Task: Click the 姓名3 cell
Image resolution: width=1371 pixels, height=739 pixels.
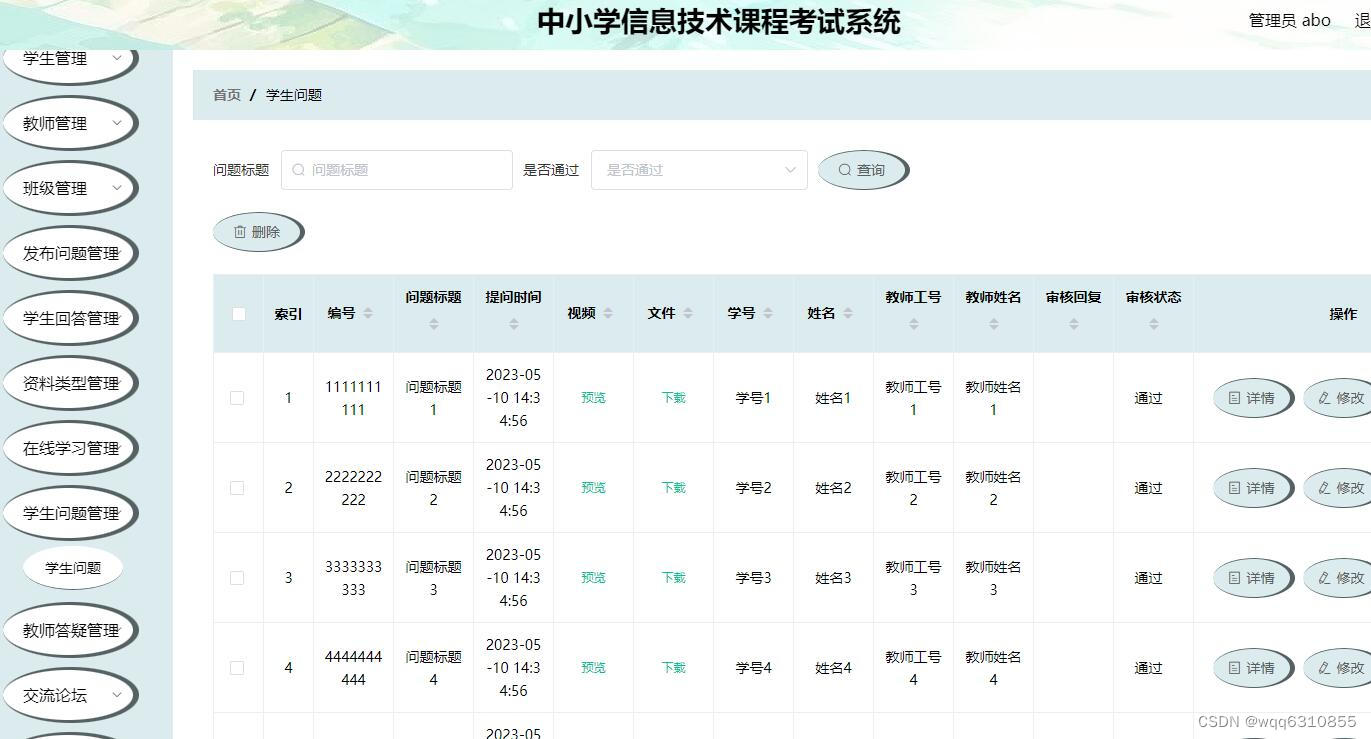Action: coord(833,578)
